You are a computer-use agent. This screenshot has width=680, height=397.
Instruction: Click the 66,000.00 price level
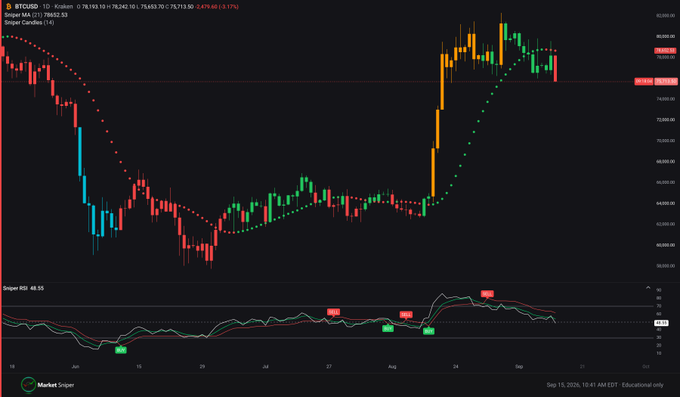pyautogui.click(x=665, y=182)
